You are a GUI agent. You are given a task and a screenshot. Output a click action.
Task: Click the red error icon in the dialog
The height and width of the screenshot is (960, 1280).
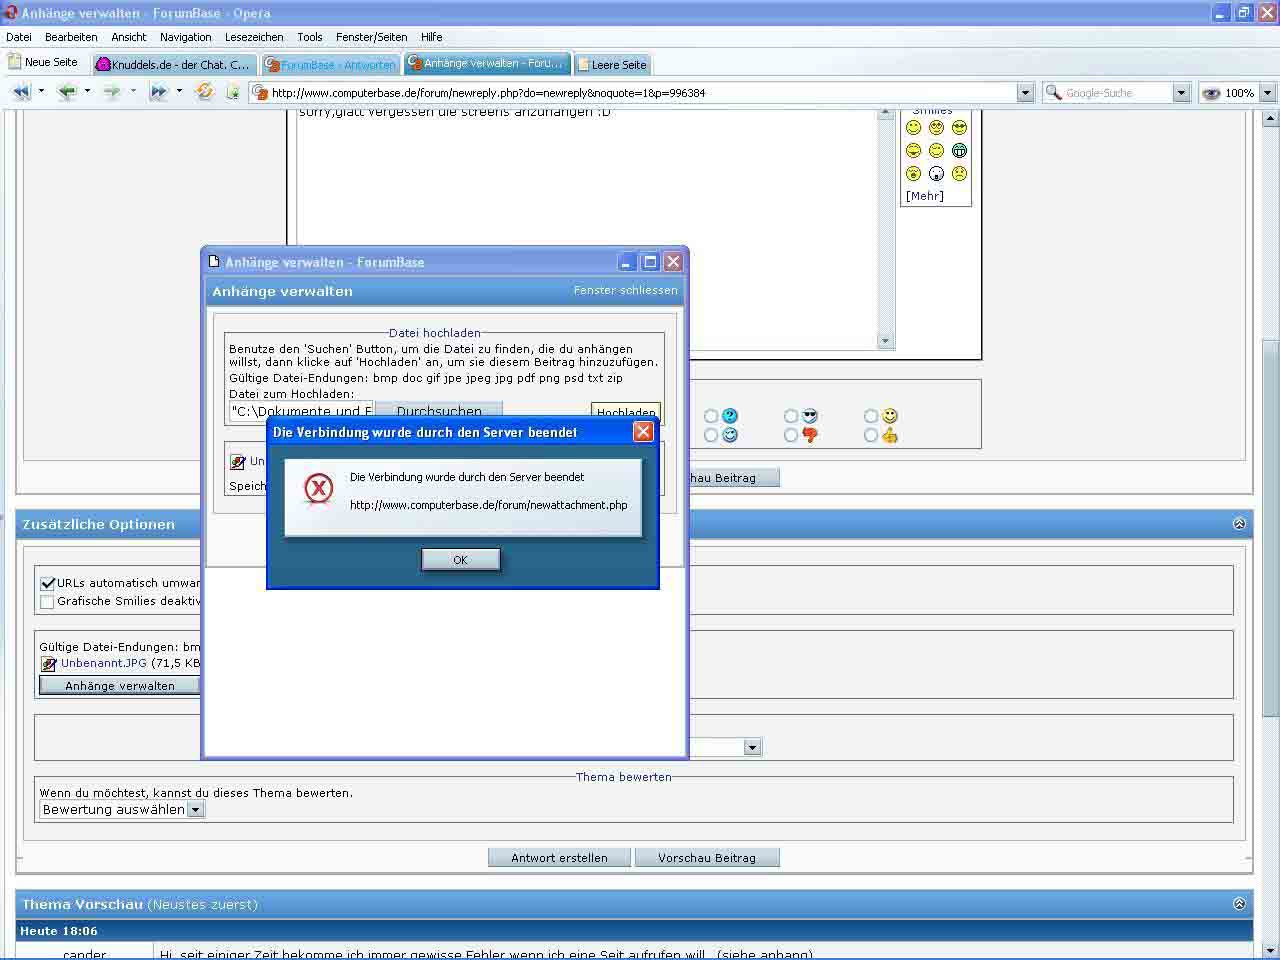(318, 489)
